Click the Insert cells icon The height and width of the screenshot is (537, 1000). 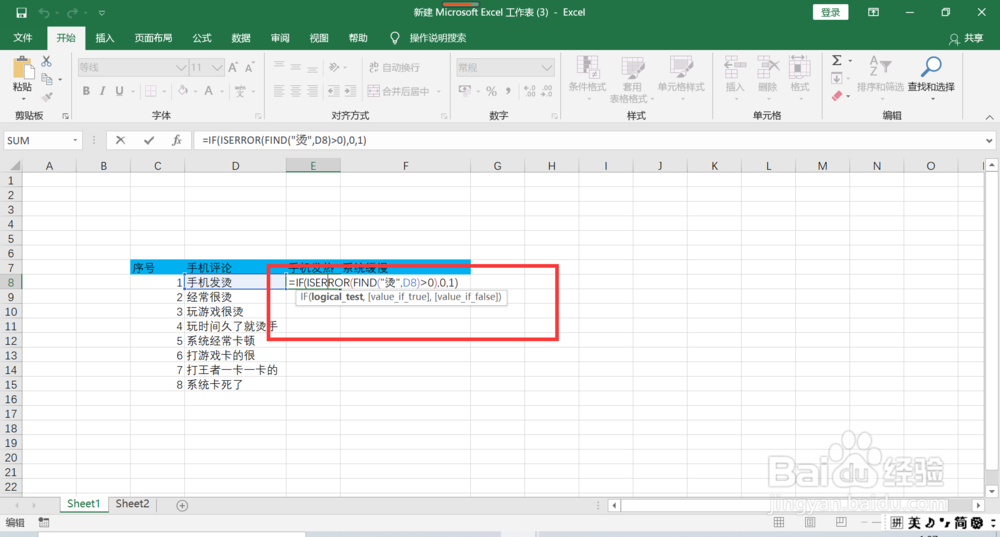(x=735, y=67)
